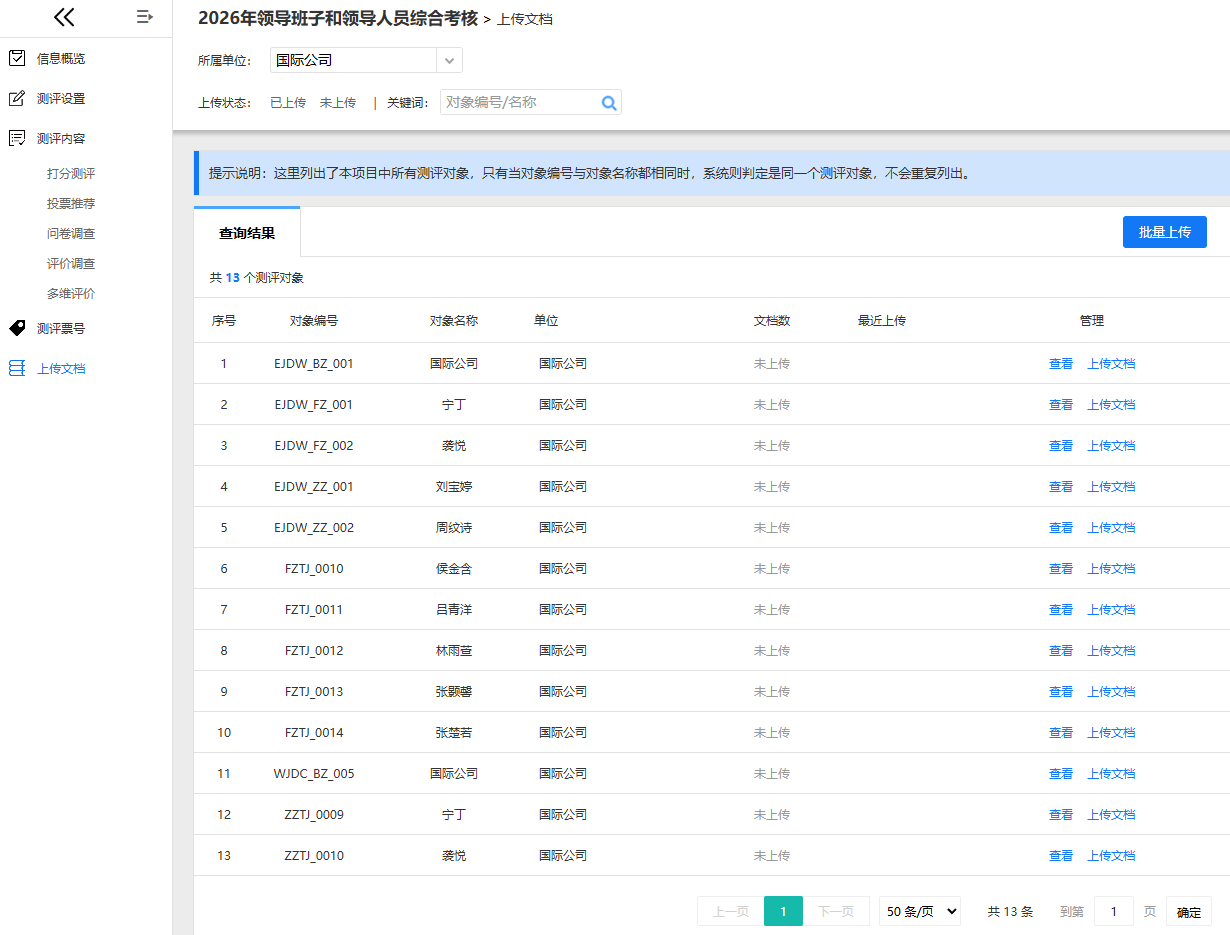Upload document for EJDW_BZ_001
Image resolution: width=1230 pixels, height=935 pixels.
point(1111,363)
